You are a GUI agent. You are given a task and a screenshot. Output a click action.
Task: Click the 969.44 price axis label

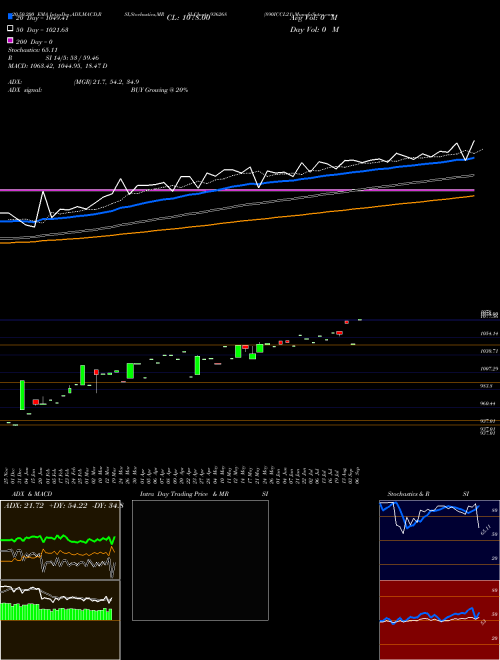[489, 403]
